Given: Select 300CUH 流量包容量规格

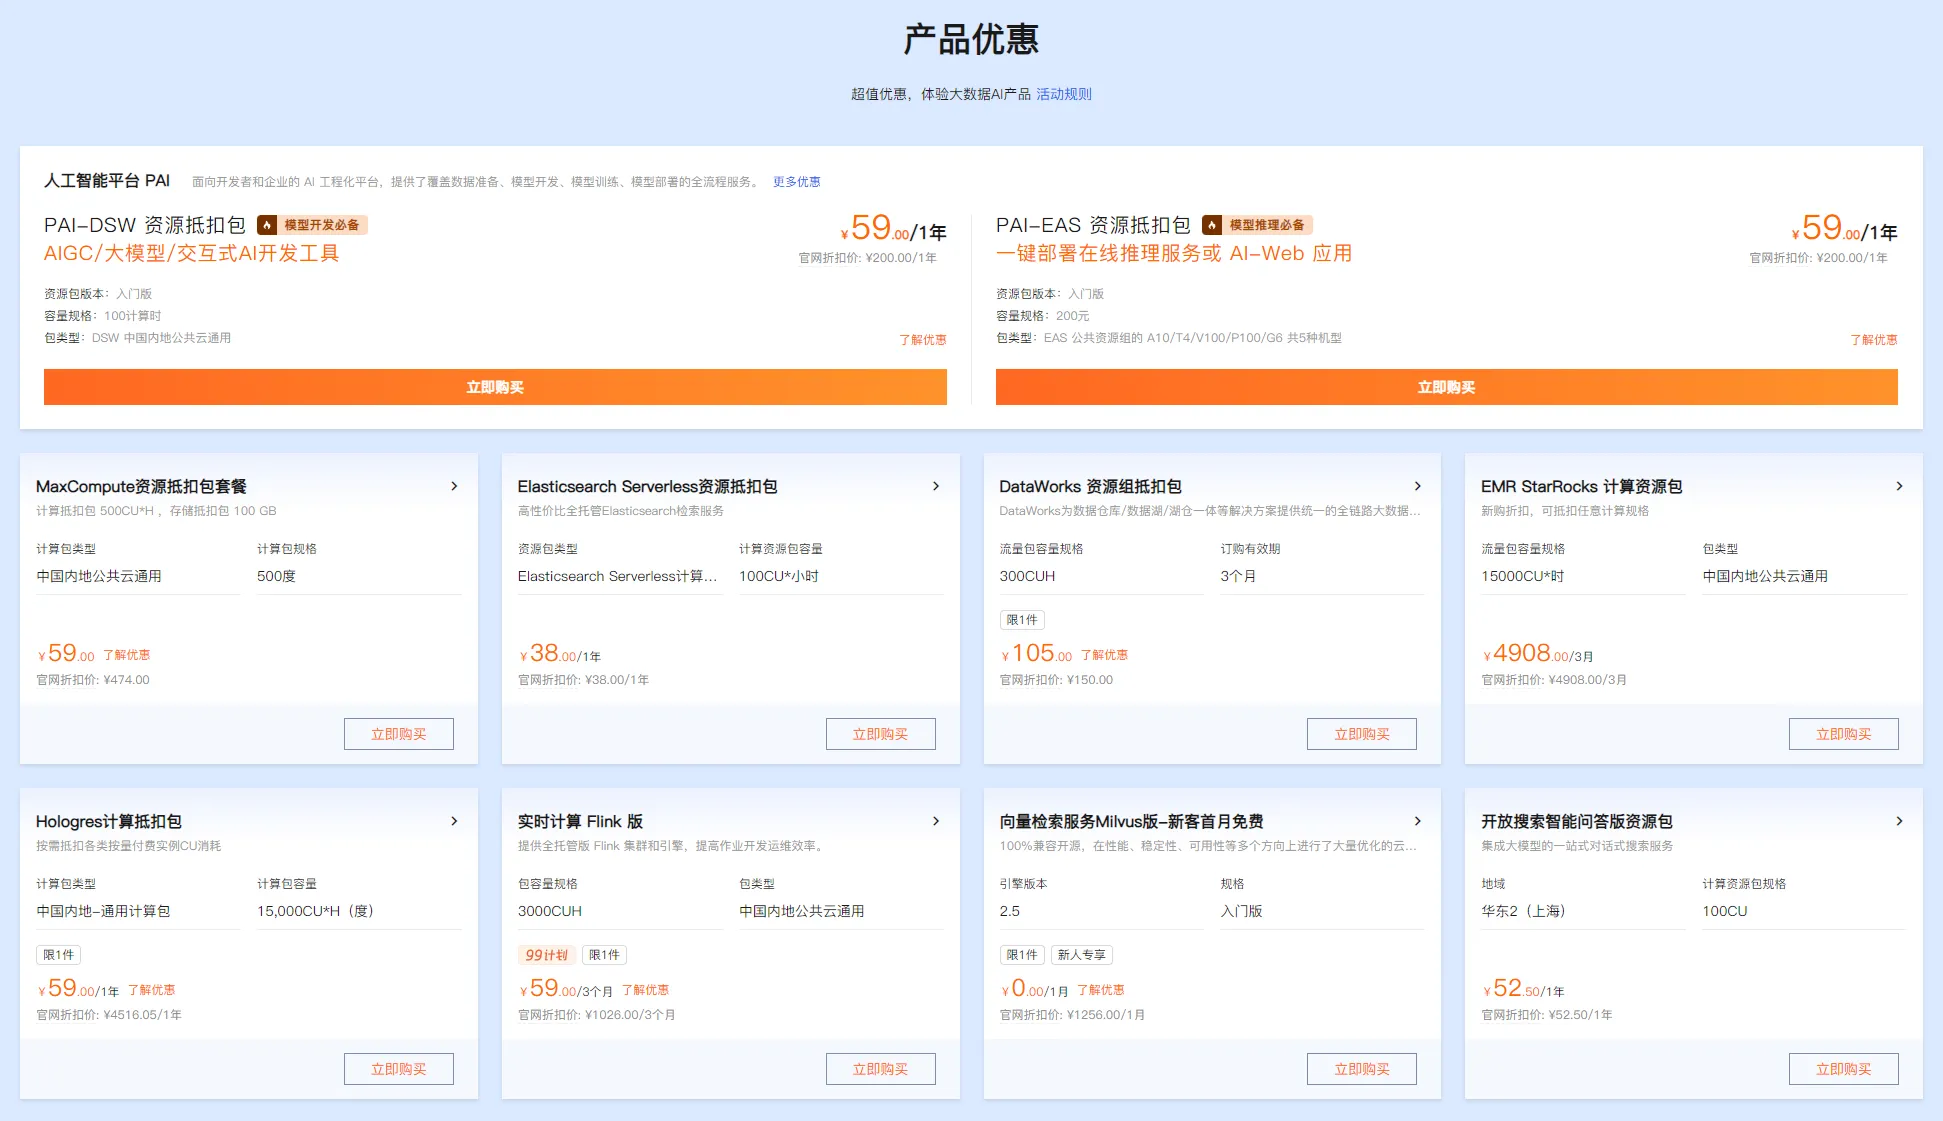Looking at the screenshot, I should click(x=1027, y=576).
